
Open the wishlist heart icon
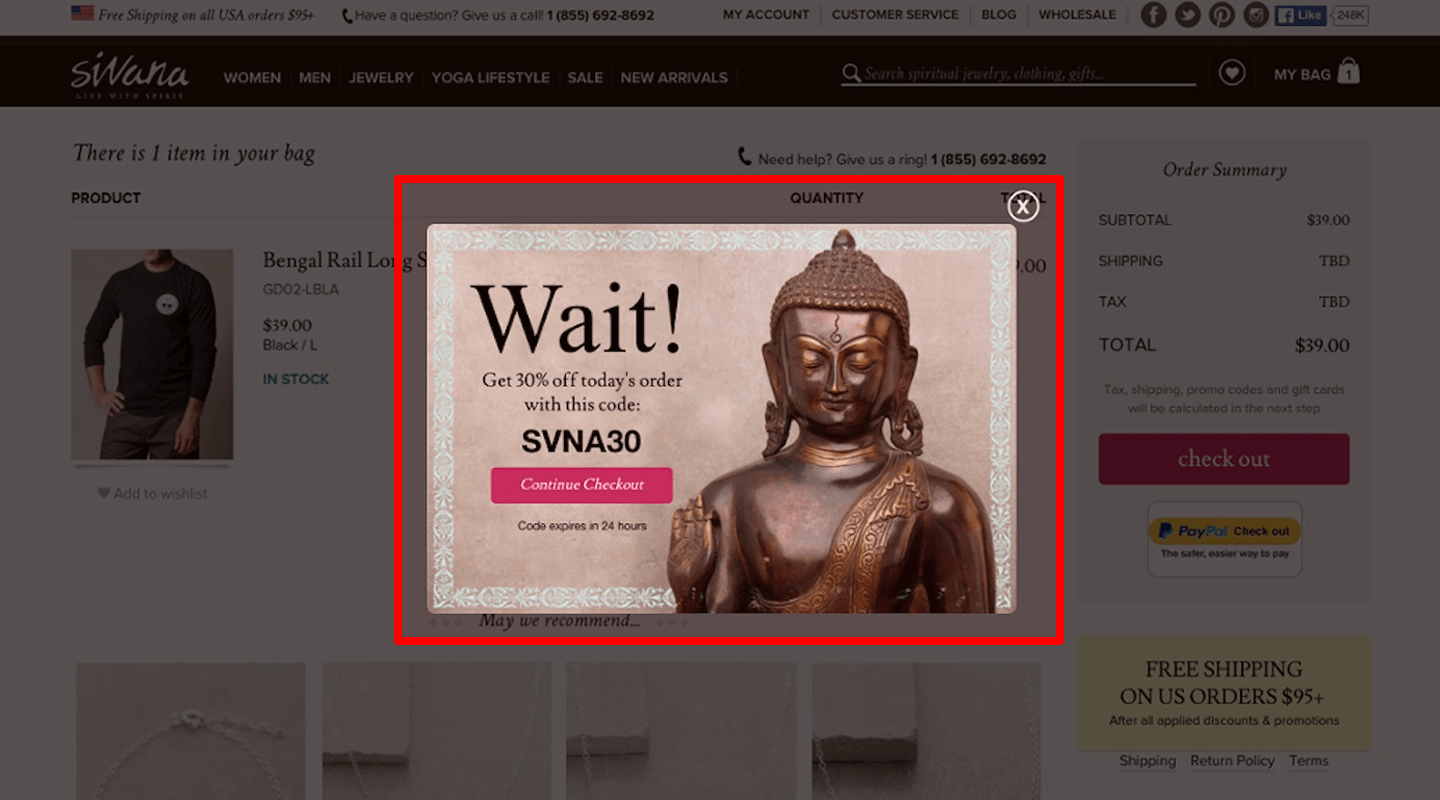coord(1232,72)
